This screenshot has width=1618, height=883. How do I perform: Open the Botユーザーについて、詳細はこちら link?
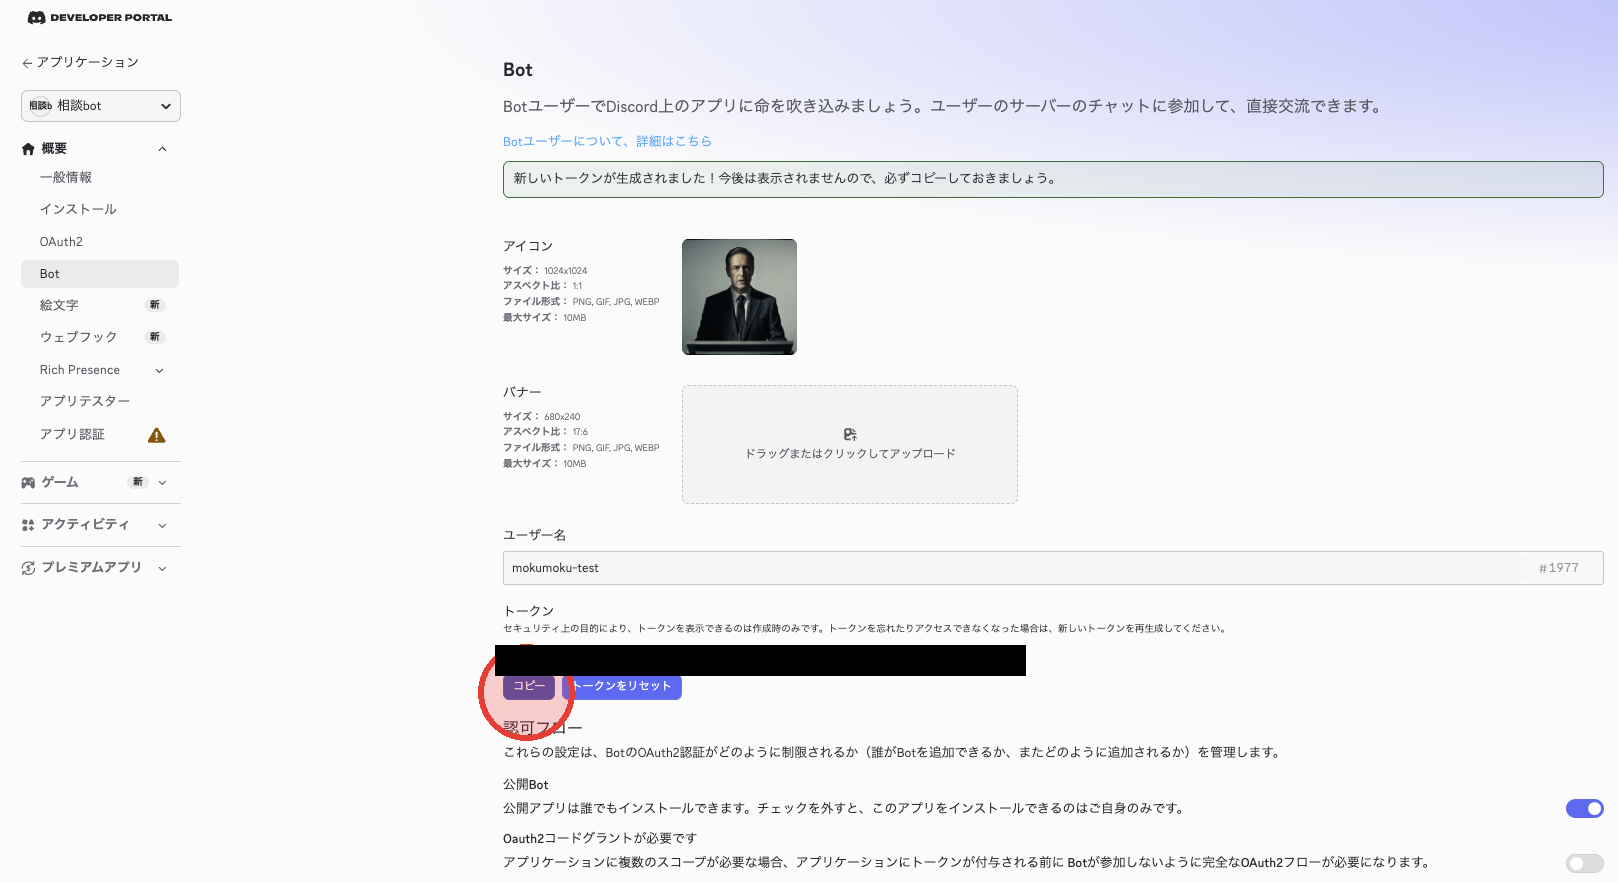[607, 141]
